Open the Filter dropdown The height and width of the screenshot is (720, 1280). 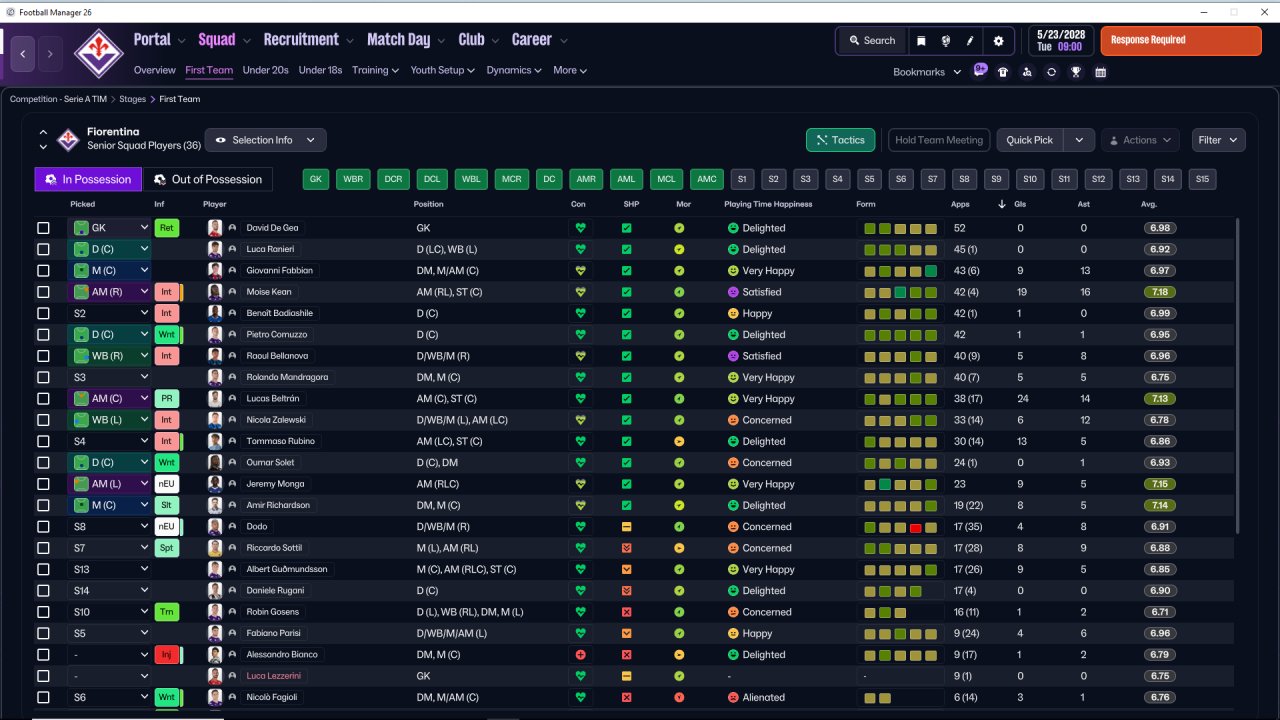point(1218,140)
